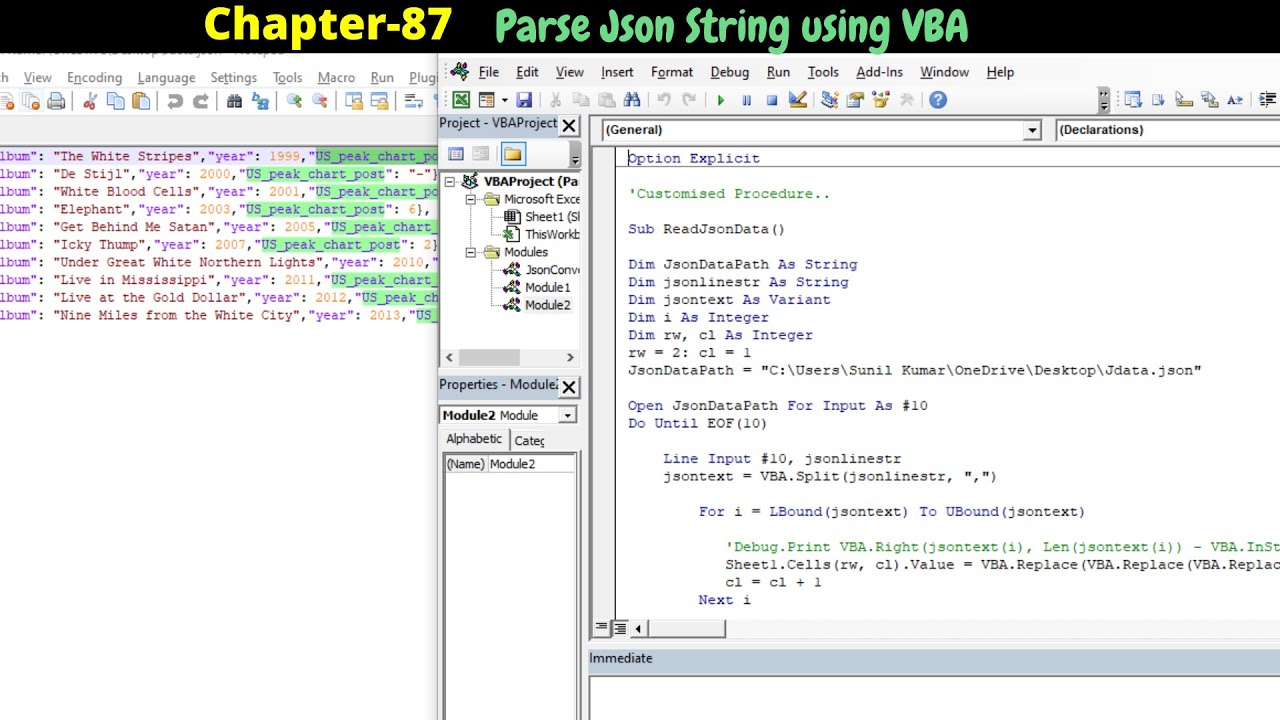1280x720 pixels.
Task: Toggle word wrap in Notepad++ toolbar
Action: coord(414,101)
